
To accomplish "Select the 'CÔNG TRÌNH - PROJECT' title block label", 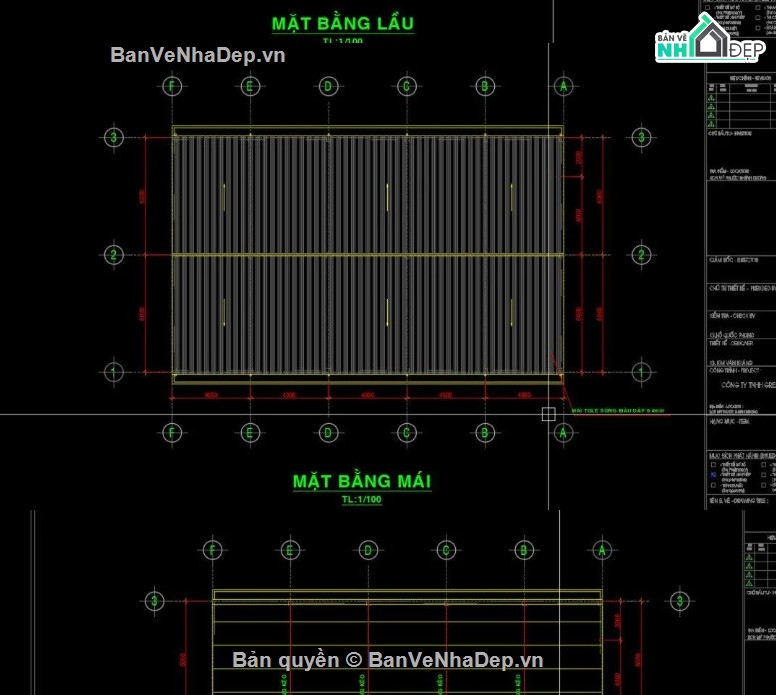I will 734,370.
